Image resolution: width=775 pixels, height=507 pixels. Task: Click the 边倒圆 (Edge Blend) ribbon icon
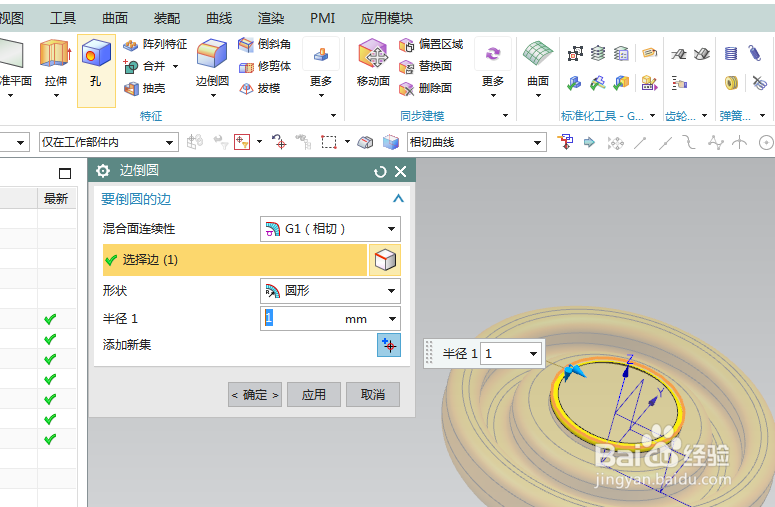[x=212, y=53]
